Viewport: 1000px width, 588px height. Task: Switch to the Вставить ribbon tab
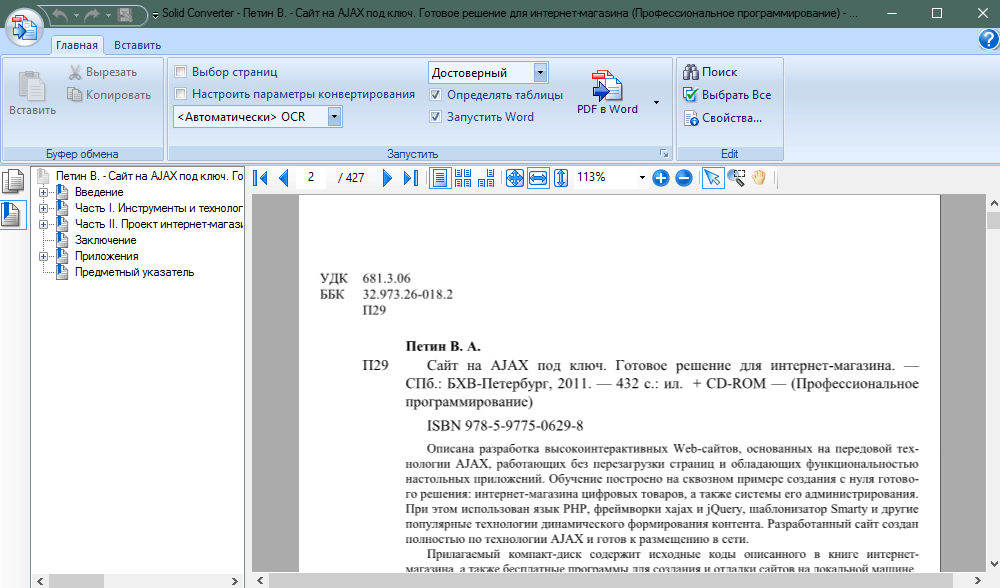(x=137, y=45)
